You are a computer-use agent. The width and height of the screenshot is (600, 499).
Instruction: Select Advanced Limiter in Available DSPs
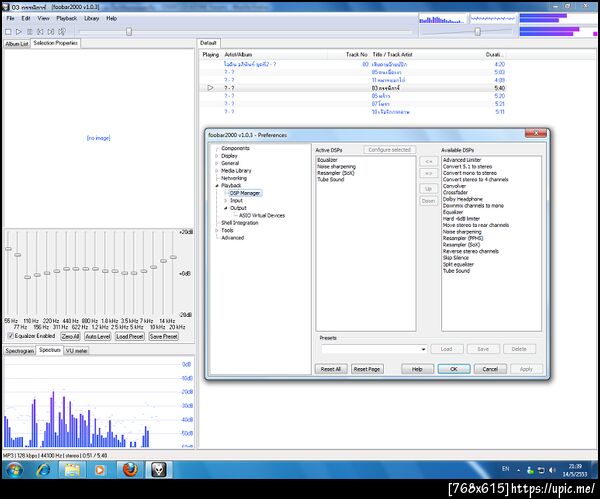point(462,160)
